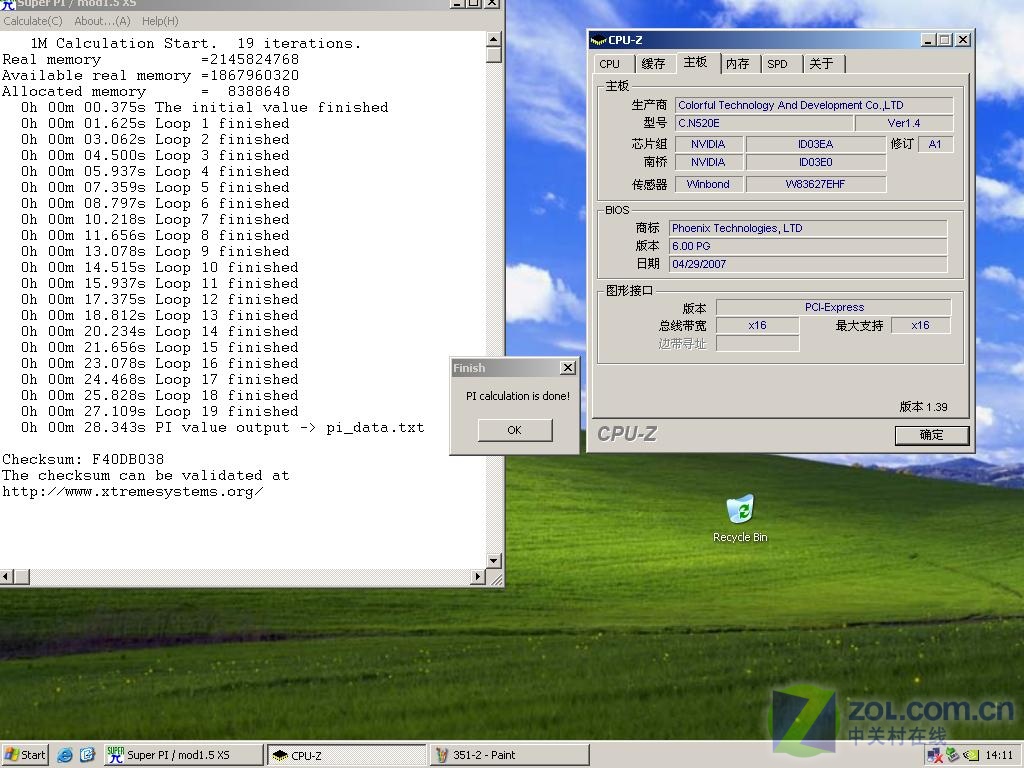Image resolution: width=1024 pixels, height=768 pixels.
Task: Click the southbridge ID03E0 field
Action: click(816, 162)
